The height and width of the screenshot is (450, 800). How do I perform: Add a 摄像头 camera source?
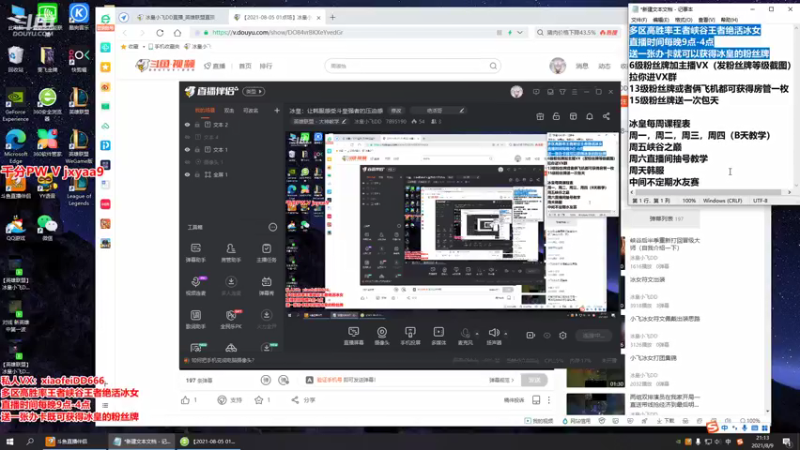(382, 336)
